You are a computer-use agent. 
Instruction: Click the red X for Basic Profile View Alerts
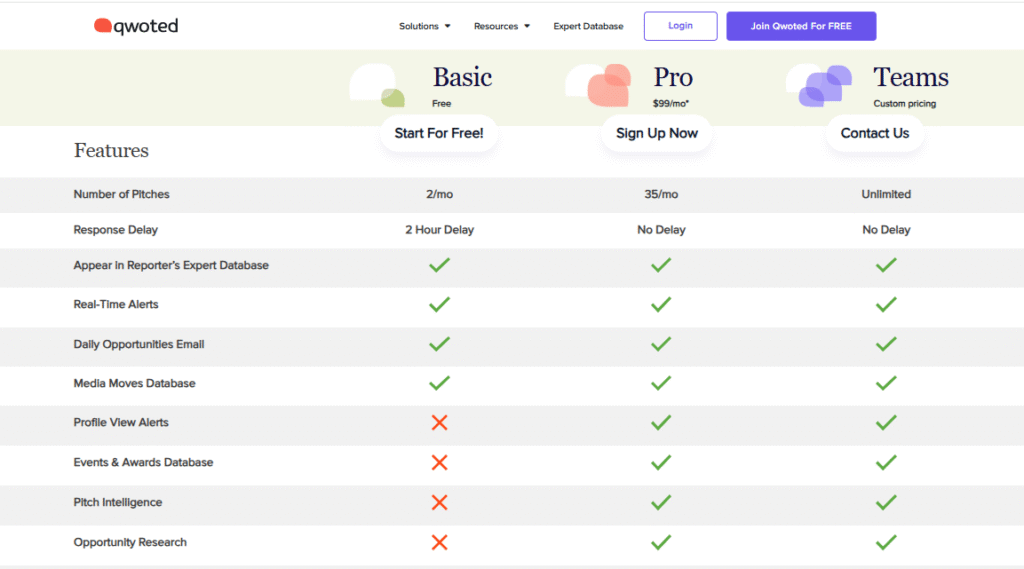(439, 423)
